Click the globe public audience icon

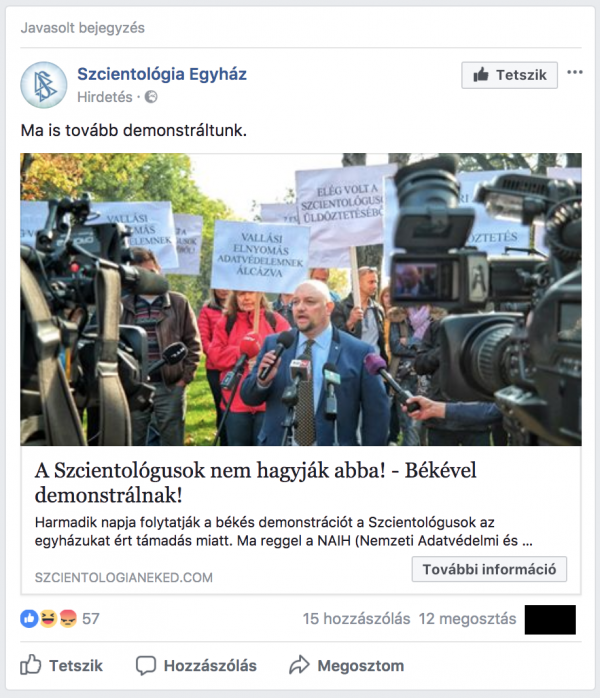151,97
